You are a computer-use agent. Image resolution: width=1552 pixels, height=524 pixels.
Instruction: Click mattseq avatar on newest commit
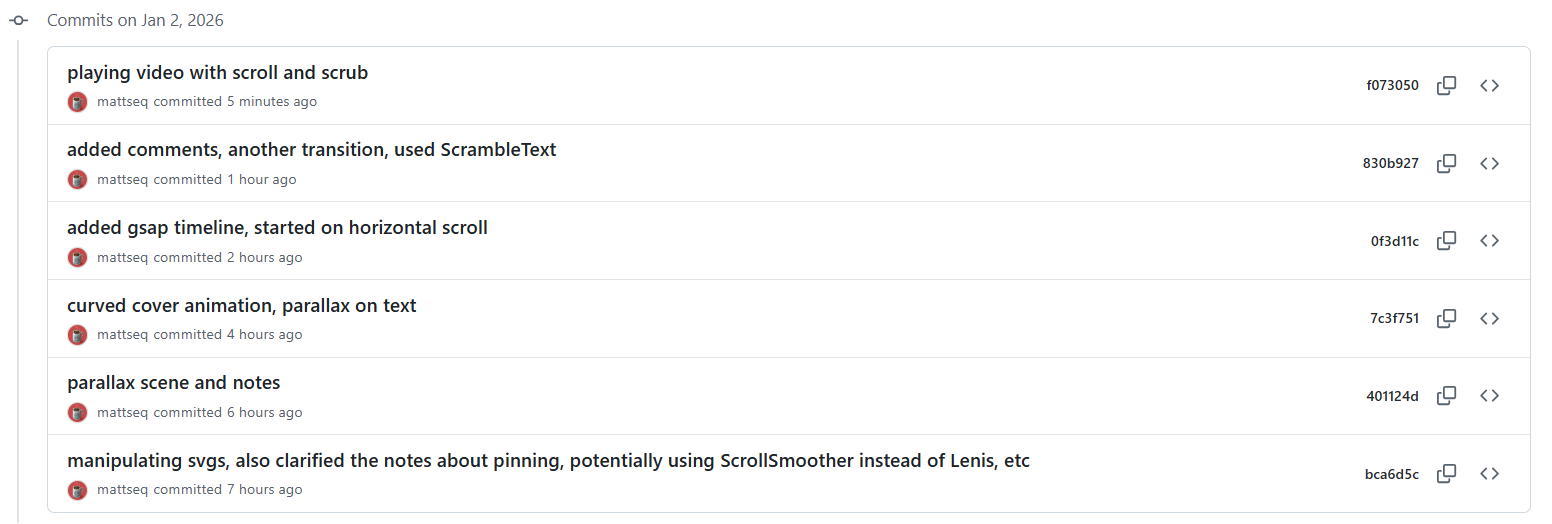pyautogui.click(x=78, y=102)
